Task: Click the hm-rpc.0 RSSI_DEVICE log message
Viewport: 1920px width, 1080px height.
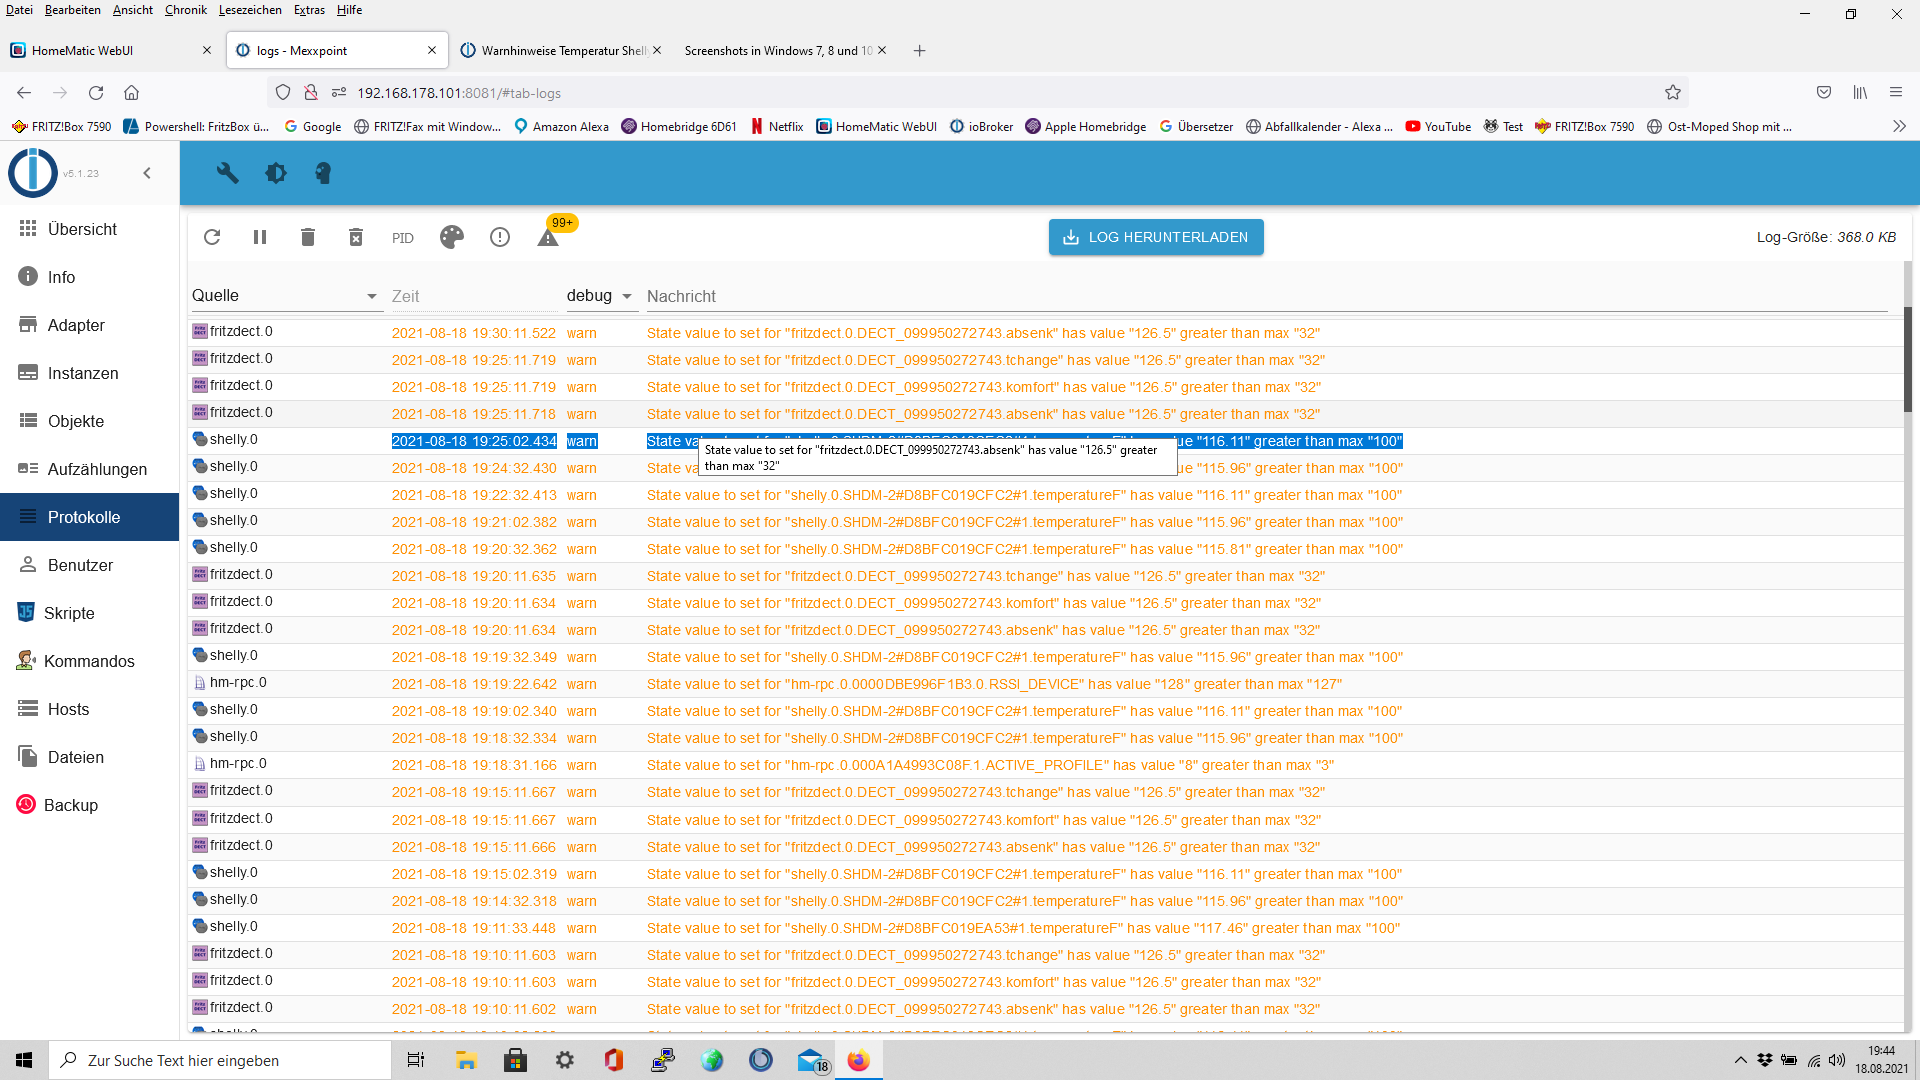Action: tap(994, 684)
